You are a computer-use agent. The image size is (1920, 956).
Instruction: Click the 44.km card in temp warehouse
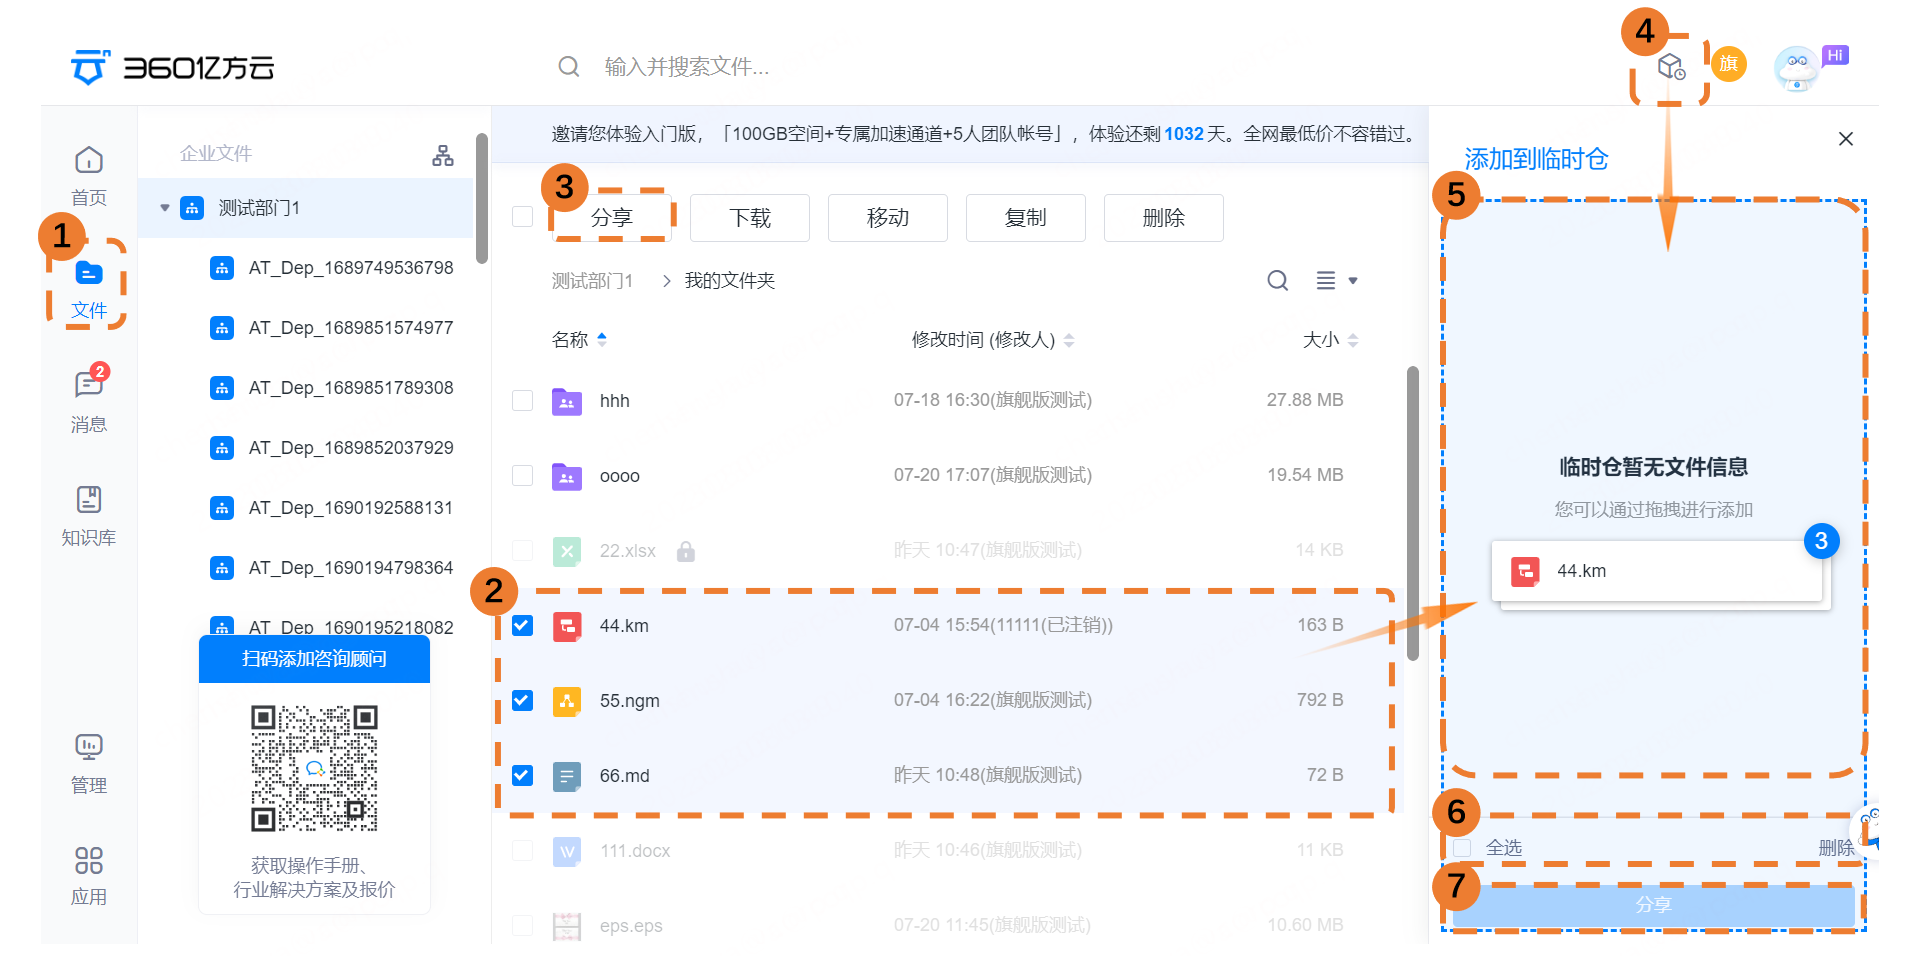pos(1657,571)
